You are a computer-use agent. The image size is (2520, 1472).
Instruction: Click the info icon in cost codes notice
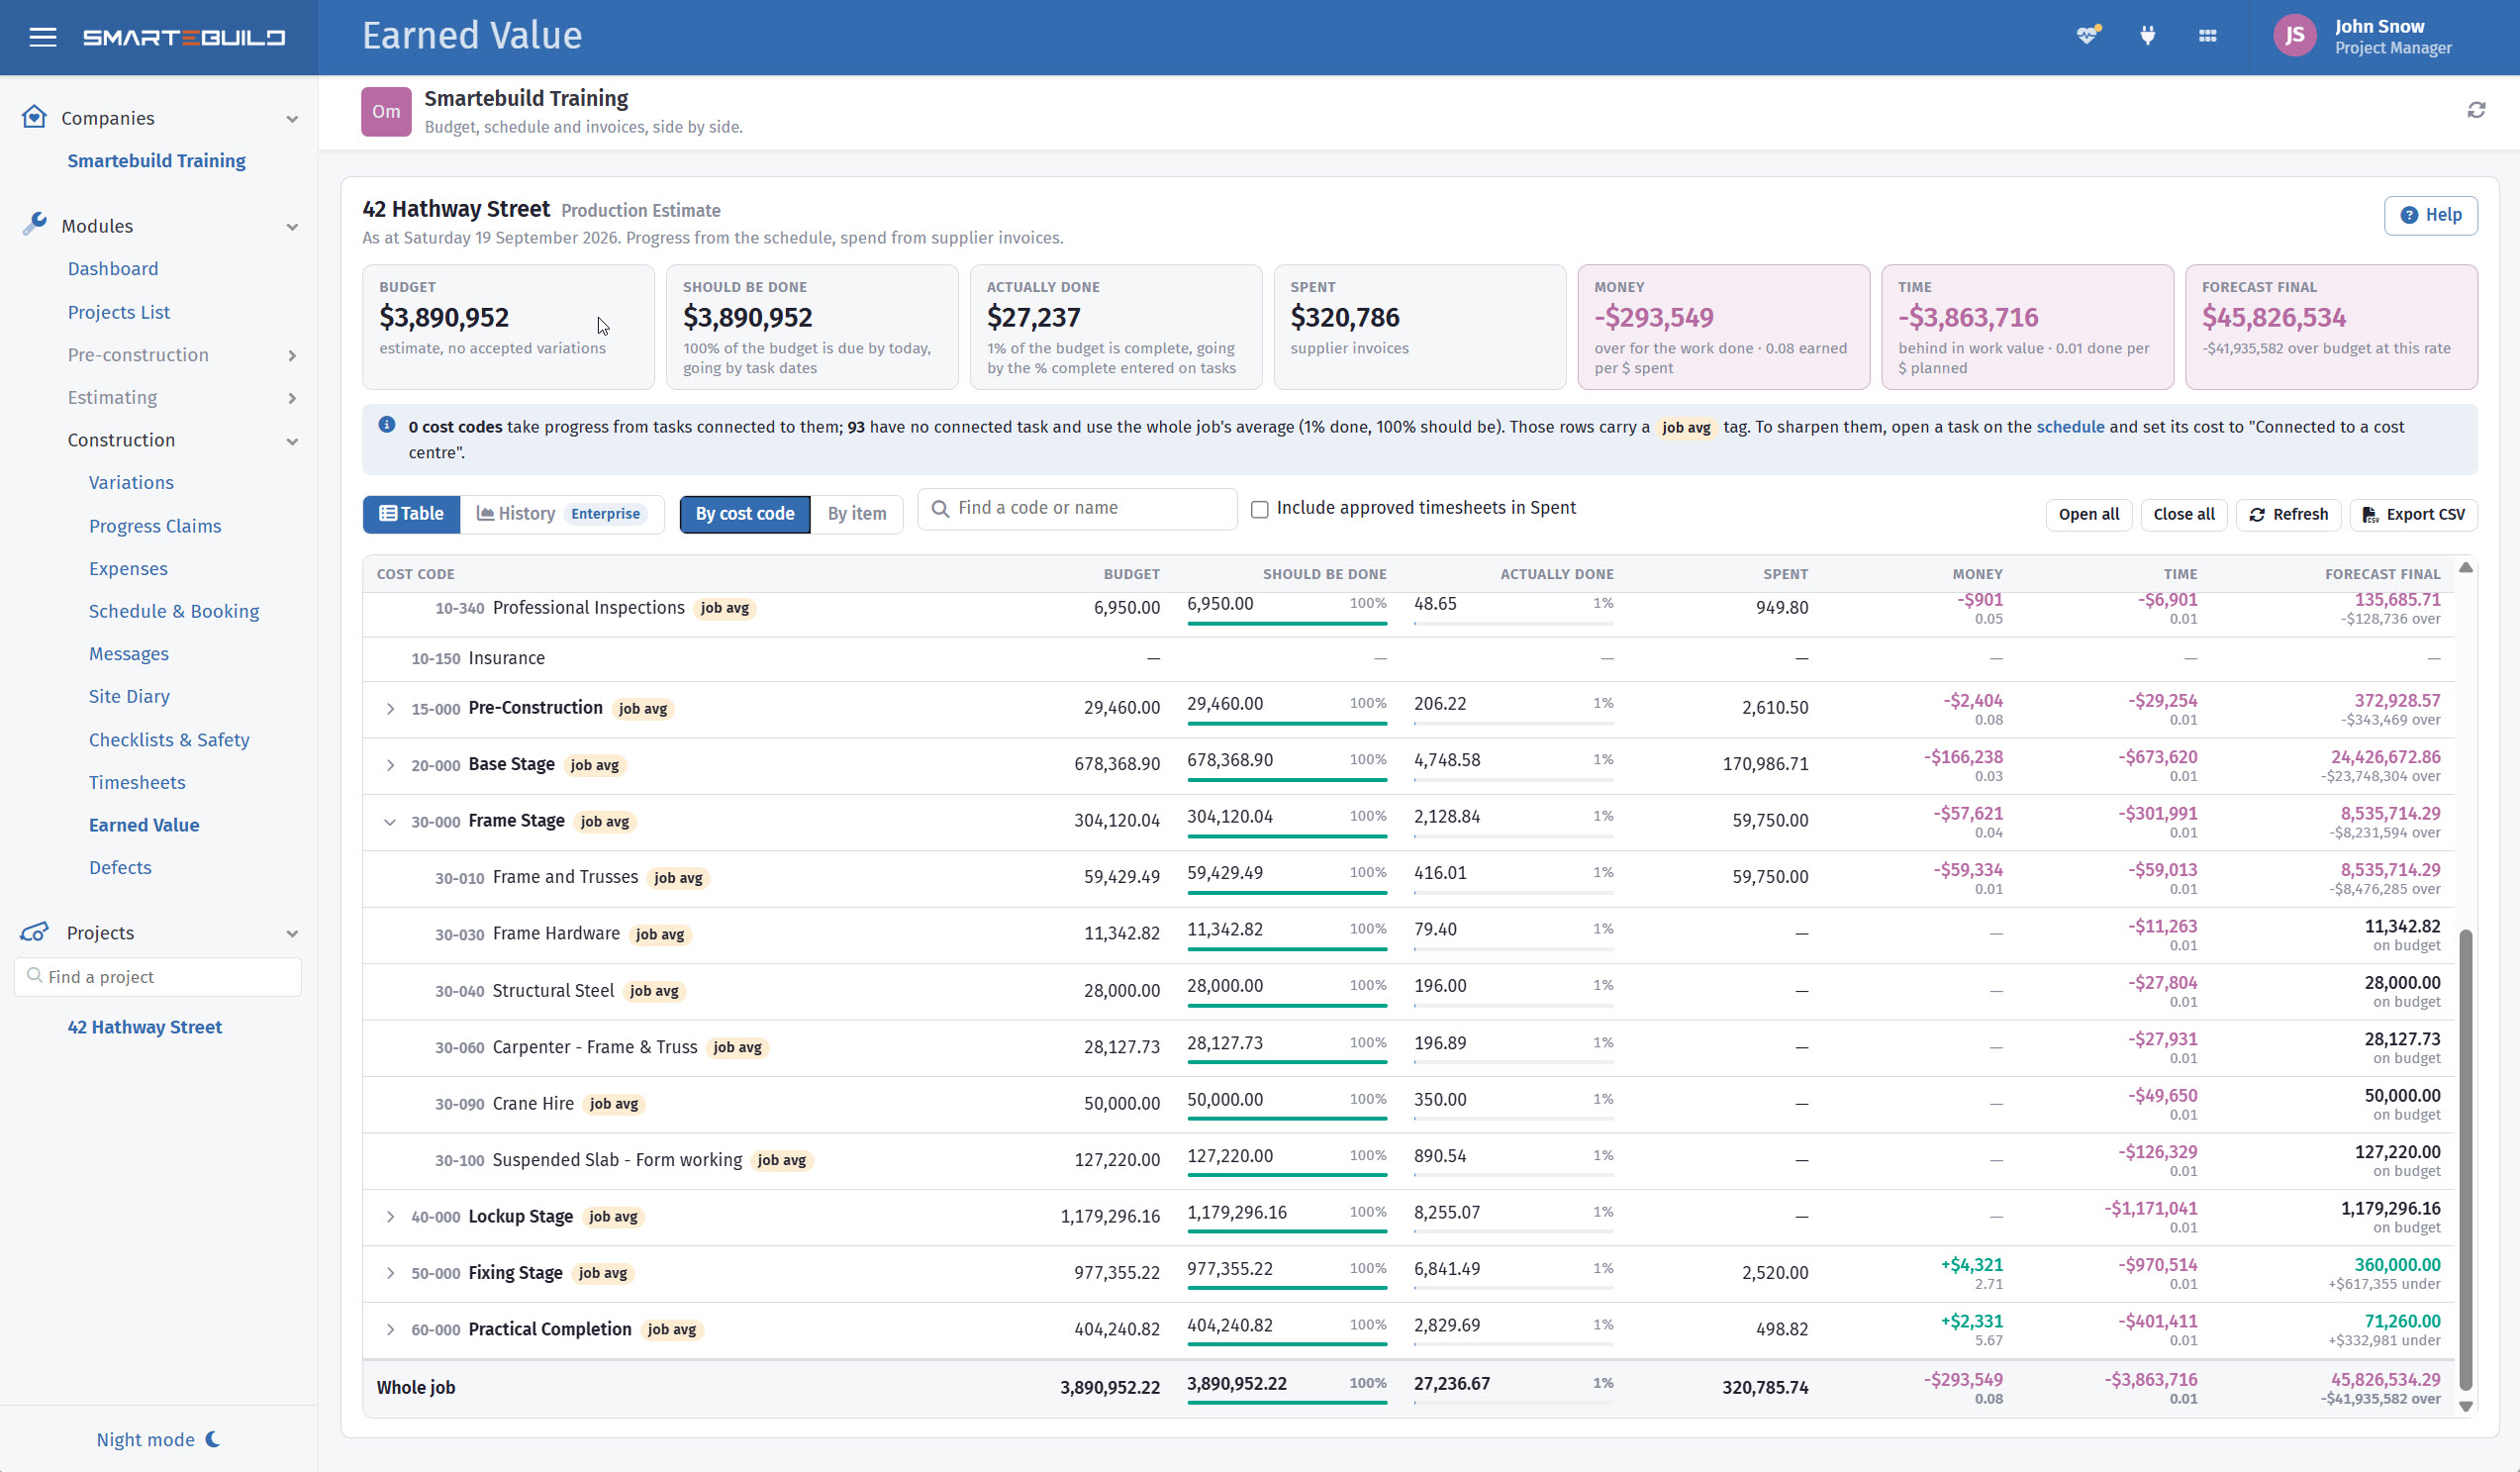click(x=387, y=425)
